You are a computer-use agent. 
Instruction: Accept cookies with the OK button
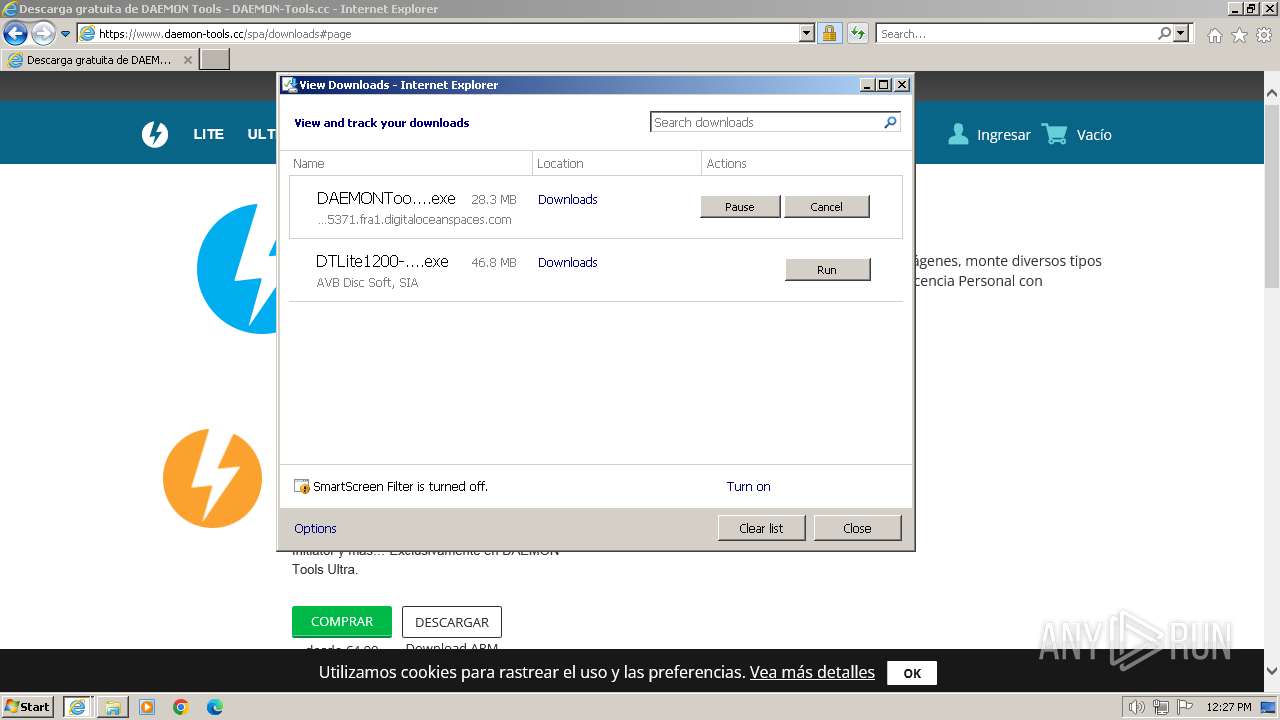click(912, 673)
